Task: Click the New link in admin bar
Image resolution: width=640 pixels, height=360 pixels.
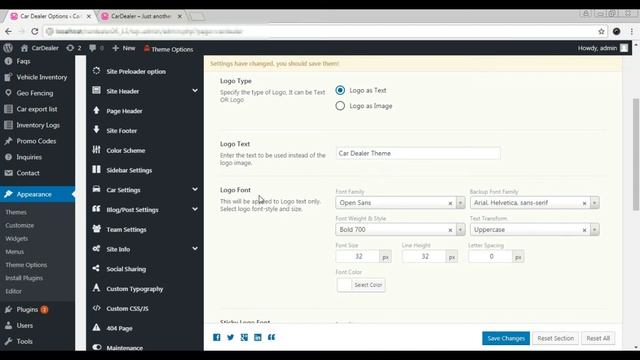Action: tap(124, 48)
